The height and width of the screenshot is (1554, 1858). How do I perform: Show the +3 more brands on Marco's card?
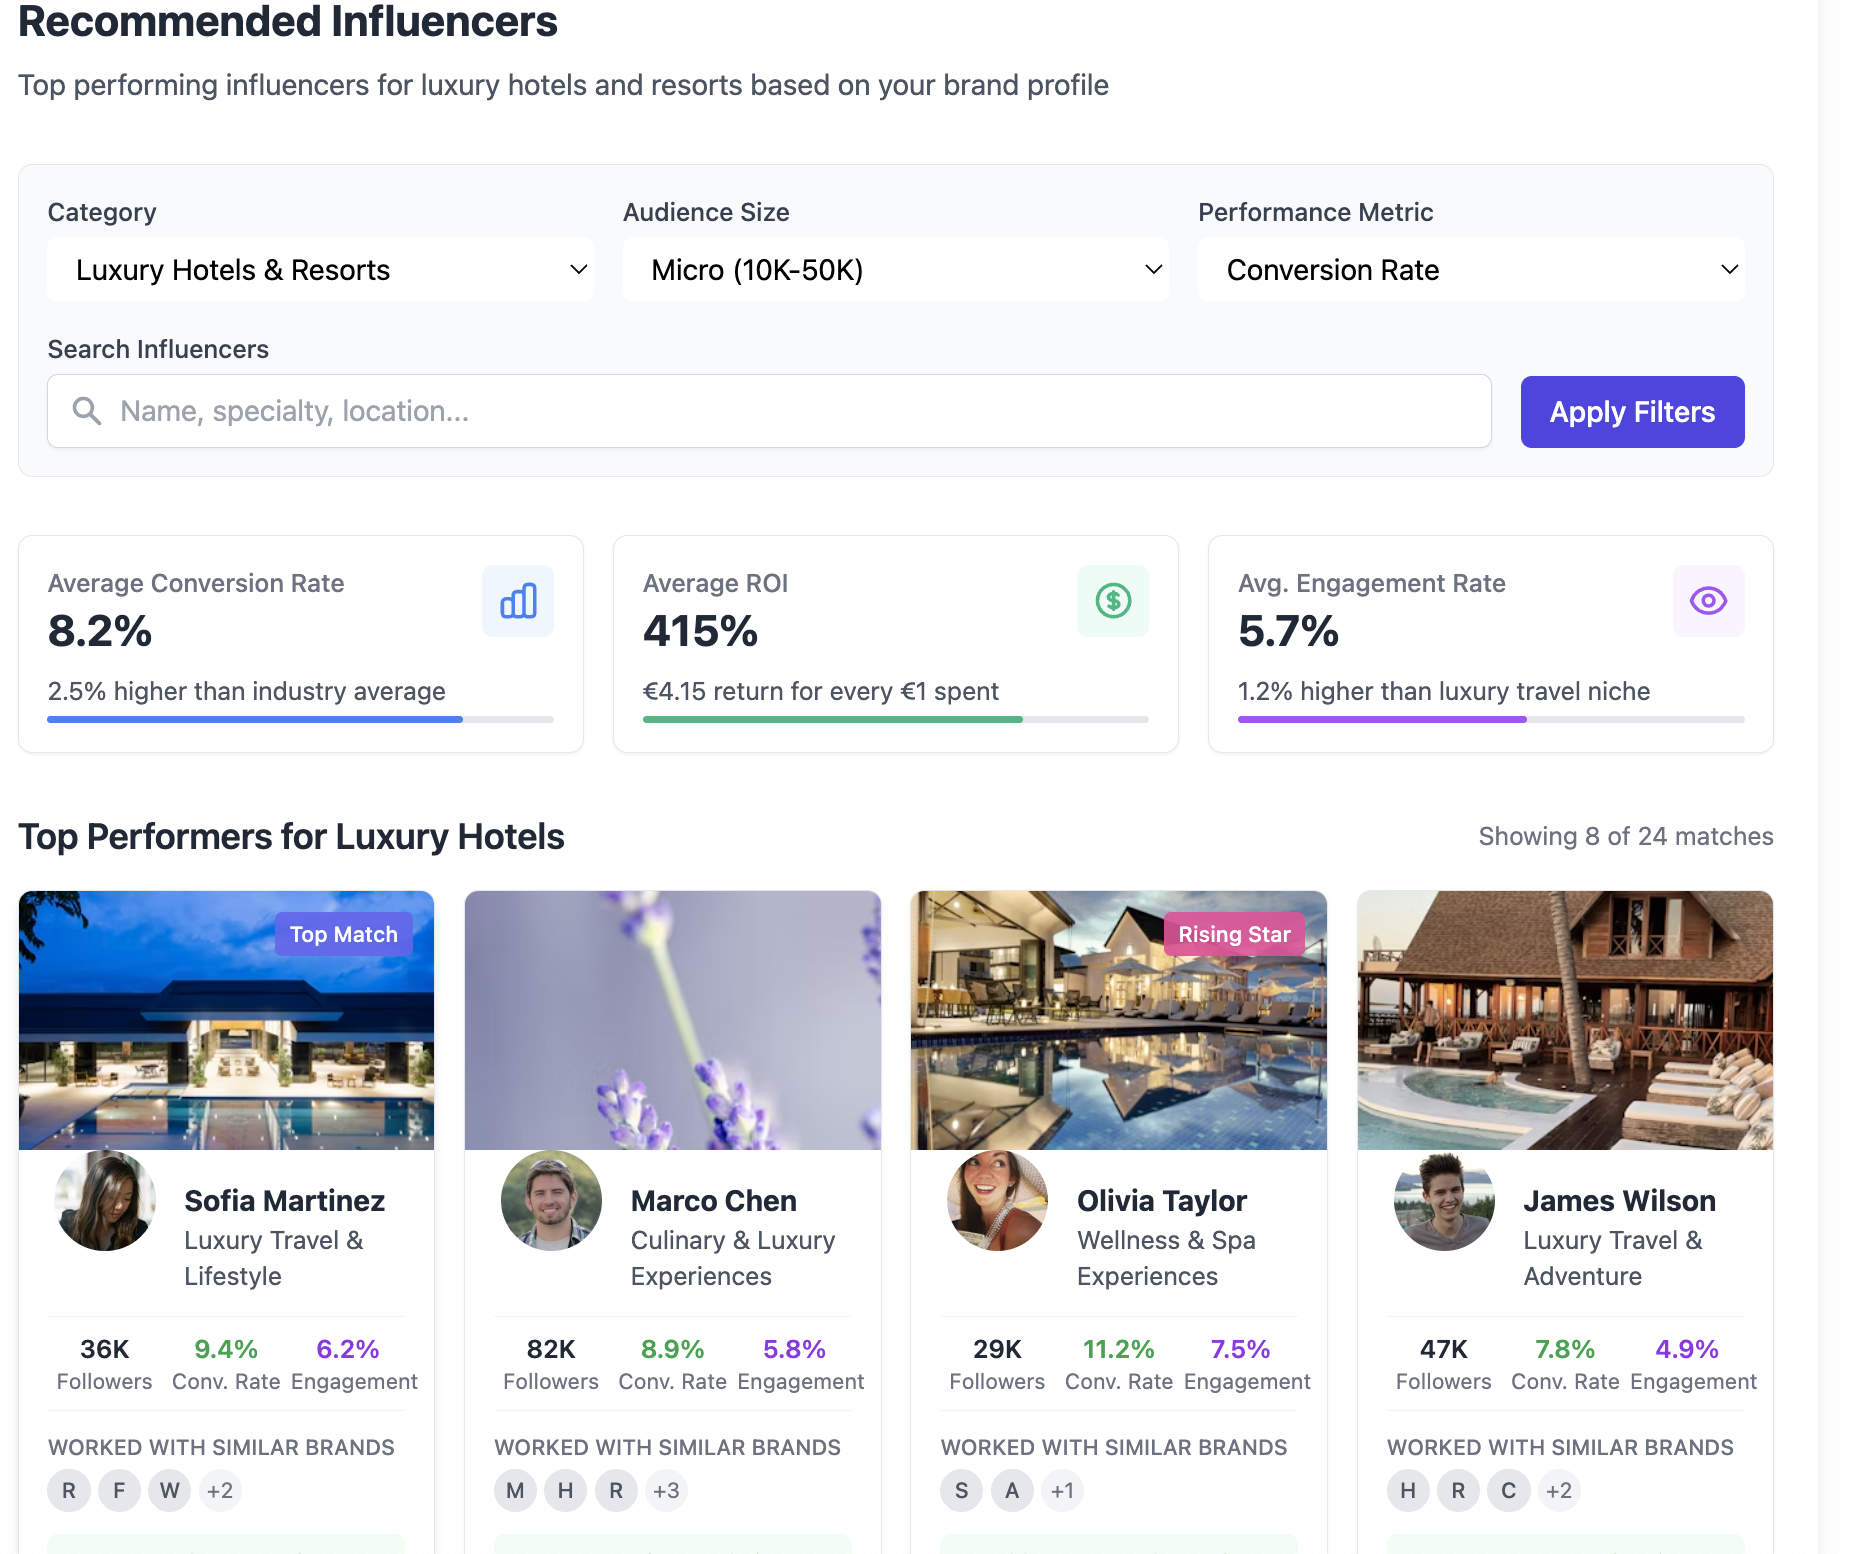coord(666,1491)
